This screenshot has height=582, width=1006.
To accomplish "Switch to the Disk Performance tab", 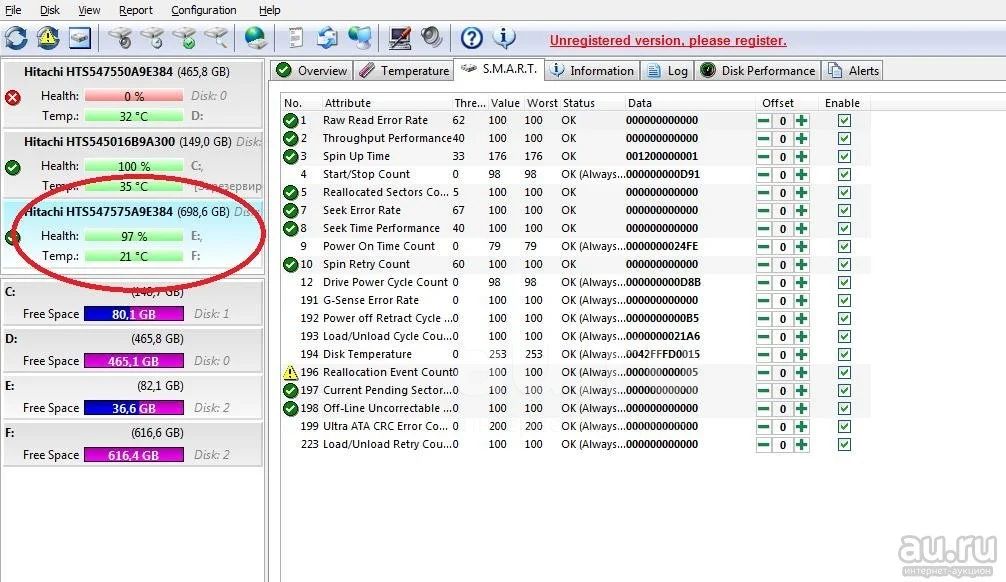I will pyautogui.click(x=758, y=71).
